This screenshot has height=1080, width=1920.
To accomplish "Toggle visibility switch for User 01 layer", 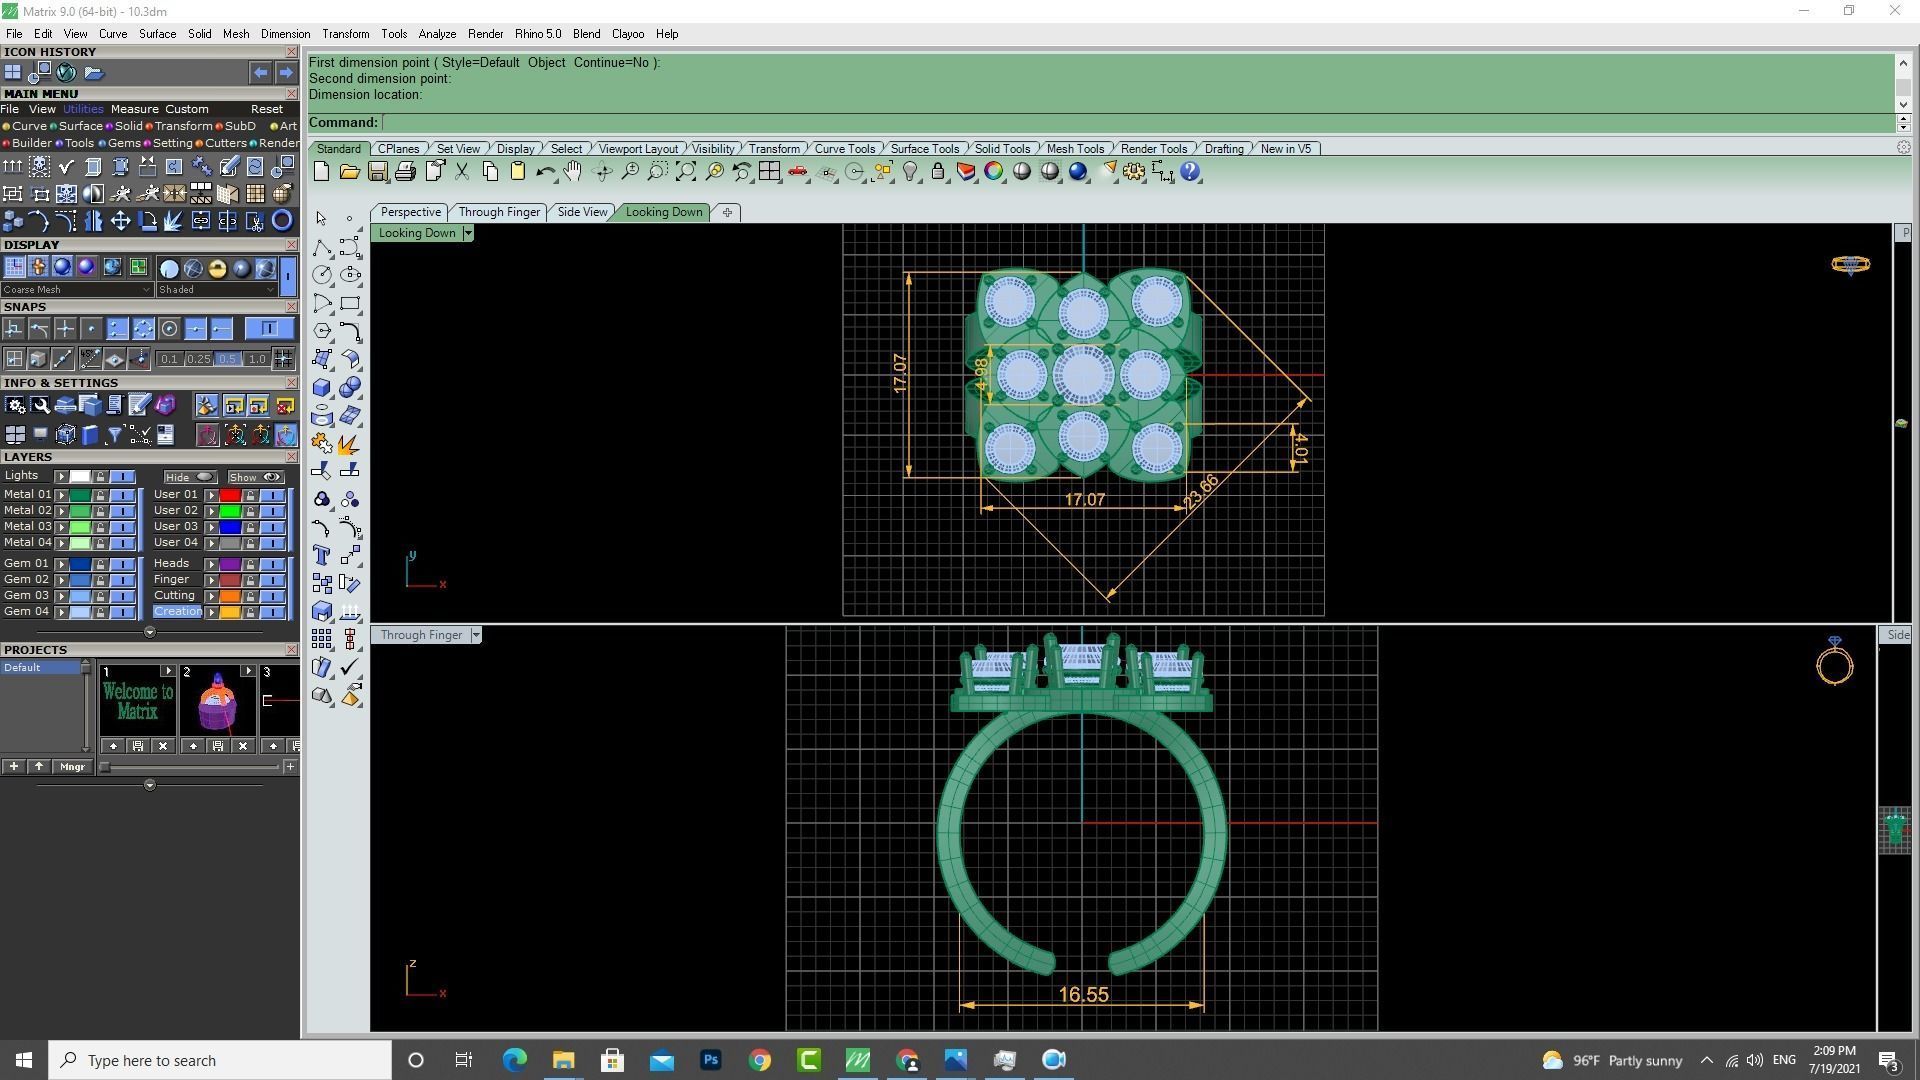I will coord(272,495).
